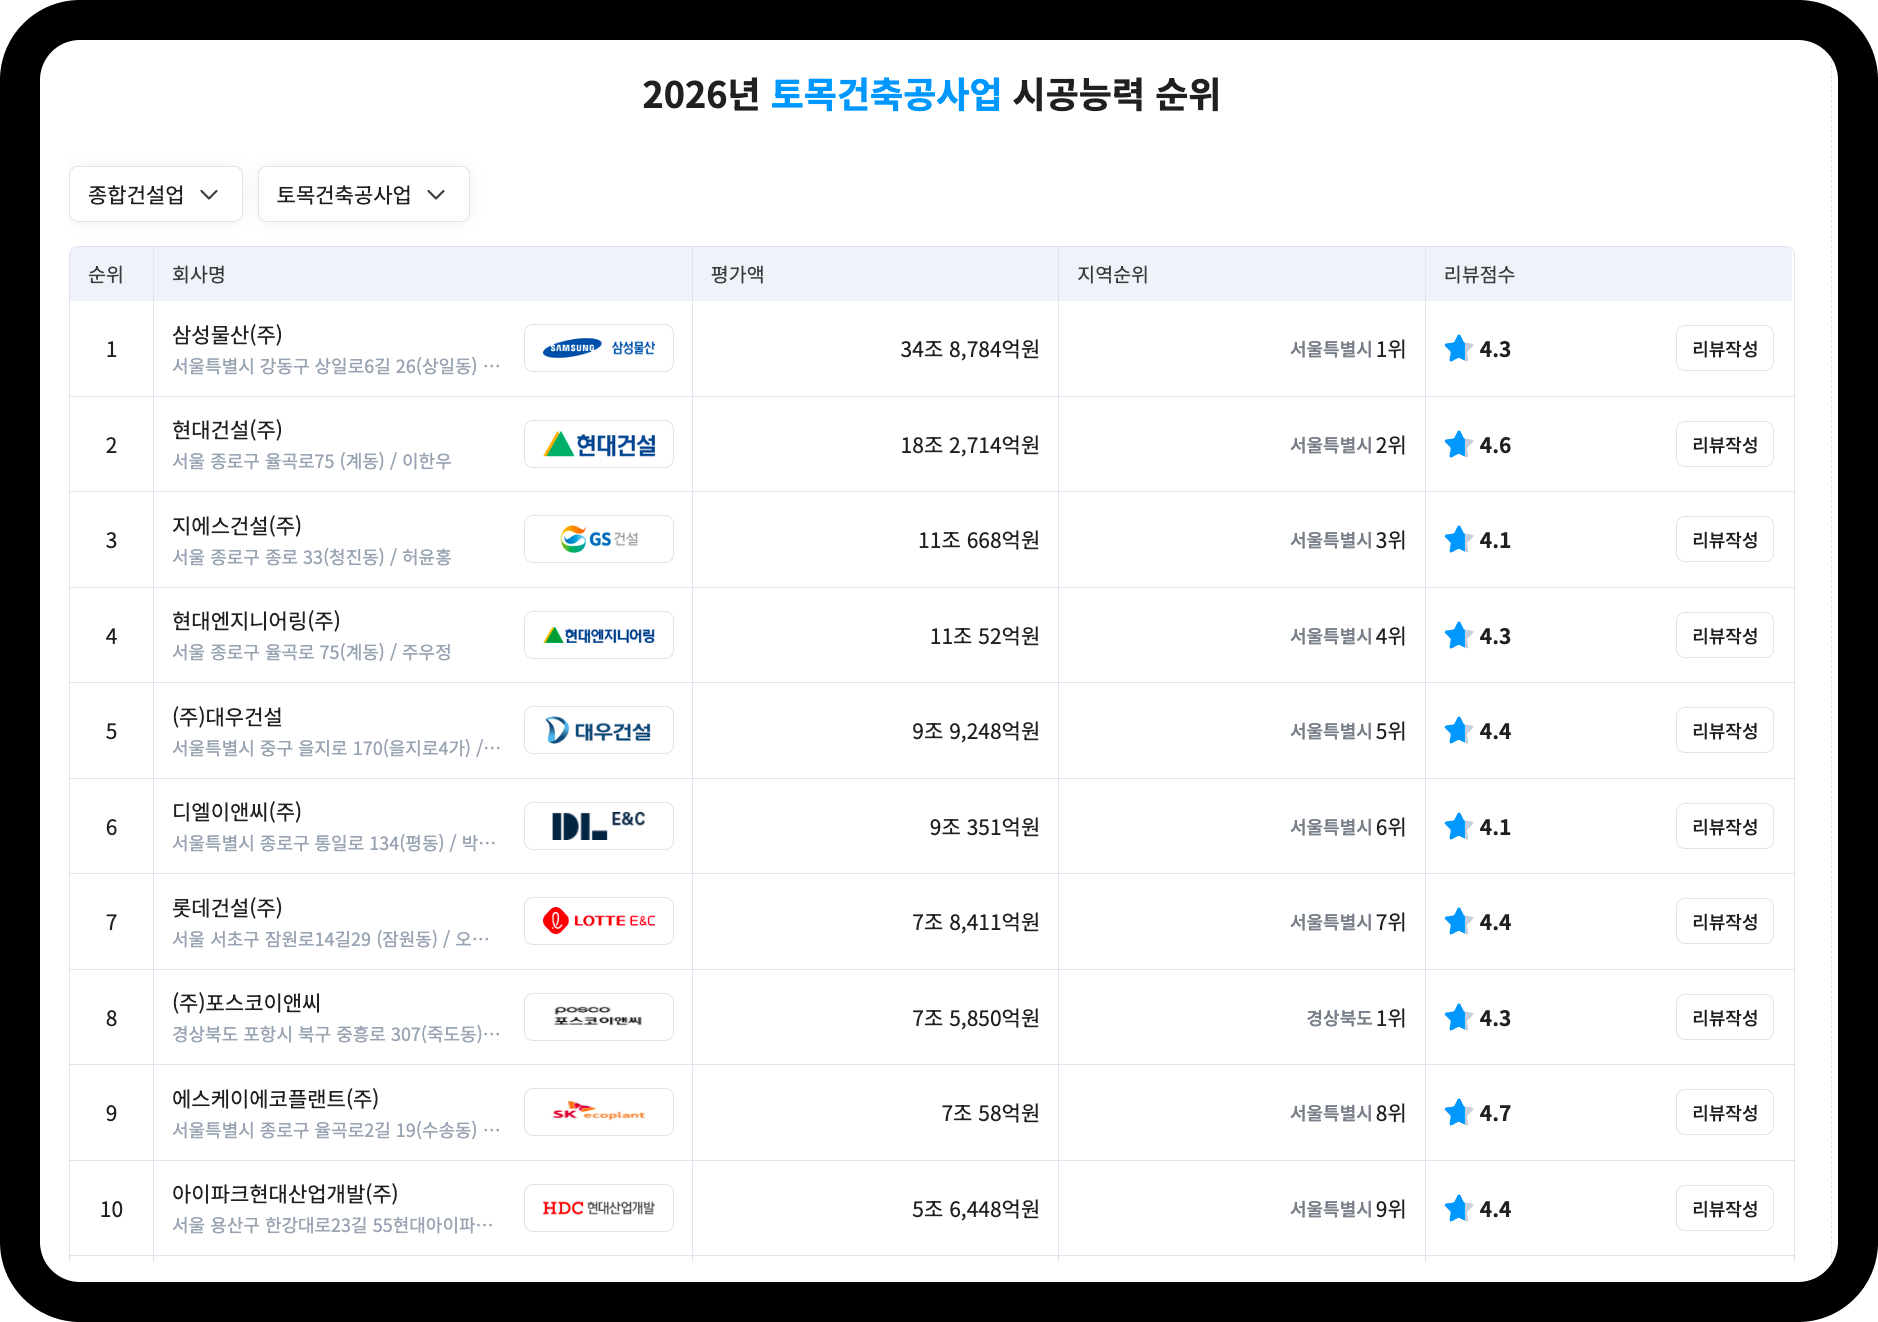Click the star icon in 현대건설(주) row
Viewport: 1878px width, 1322px height.
pos(1458,444)
